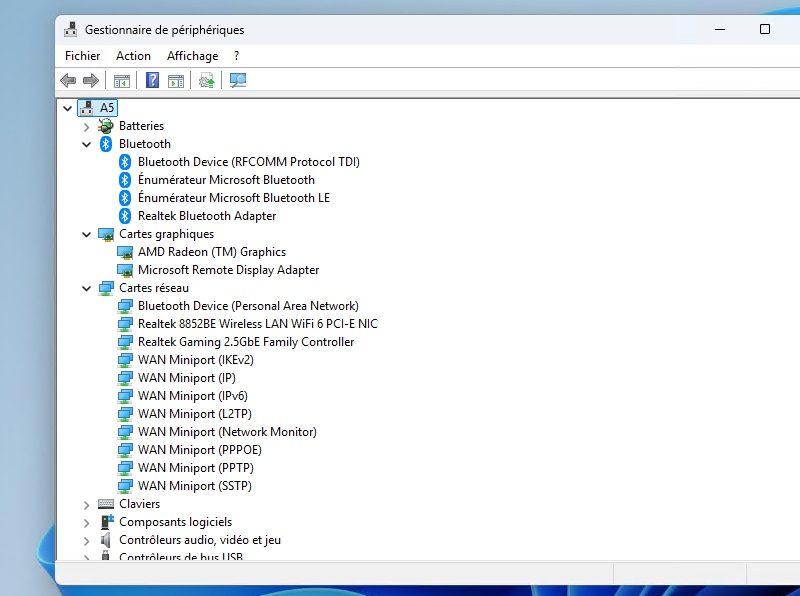Click the Bluetooth category icon

click(x=106, y=144)
